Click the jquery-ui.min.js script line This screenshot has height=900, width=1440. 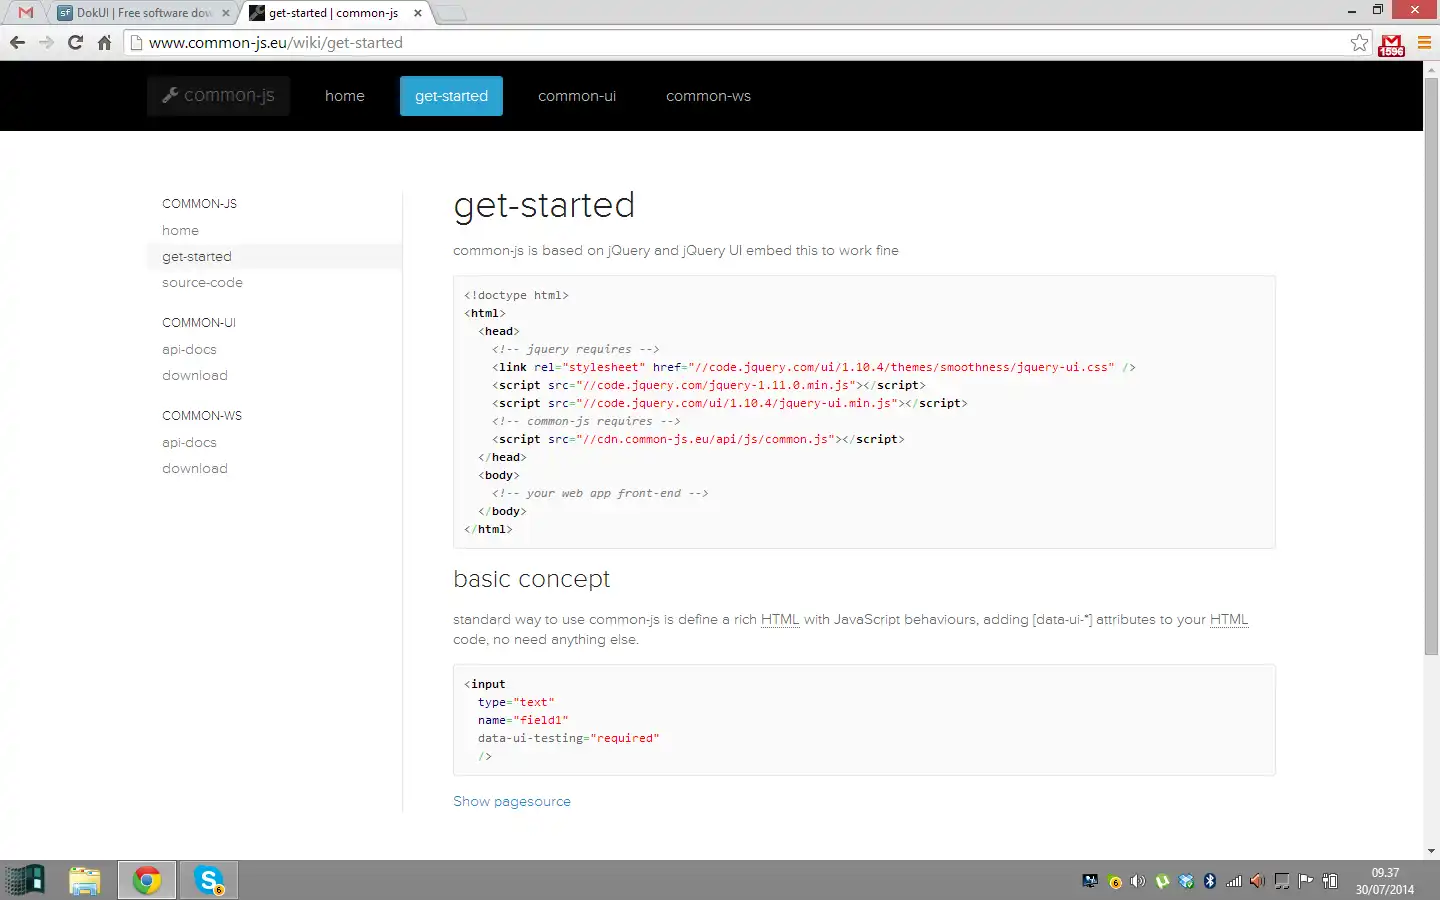(x=730, y=403)
